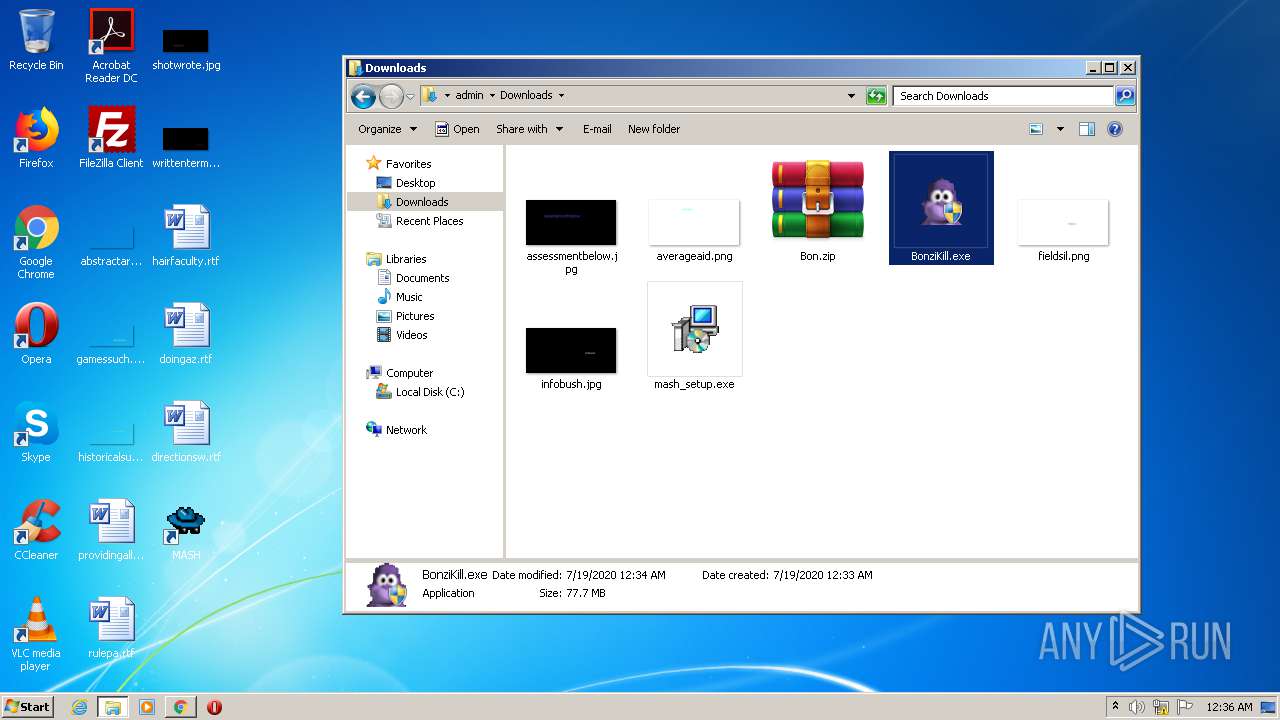Click the Libraries group header

tap(406, 259)
